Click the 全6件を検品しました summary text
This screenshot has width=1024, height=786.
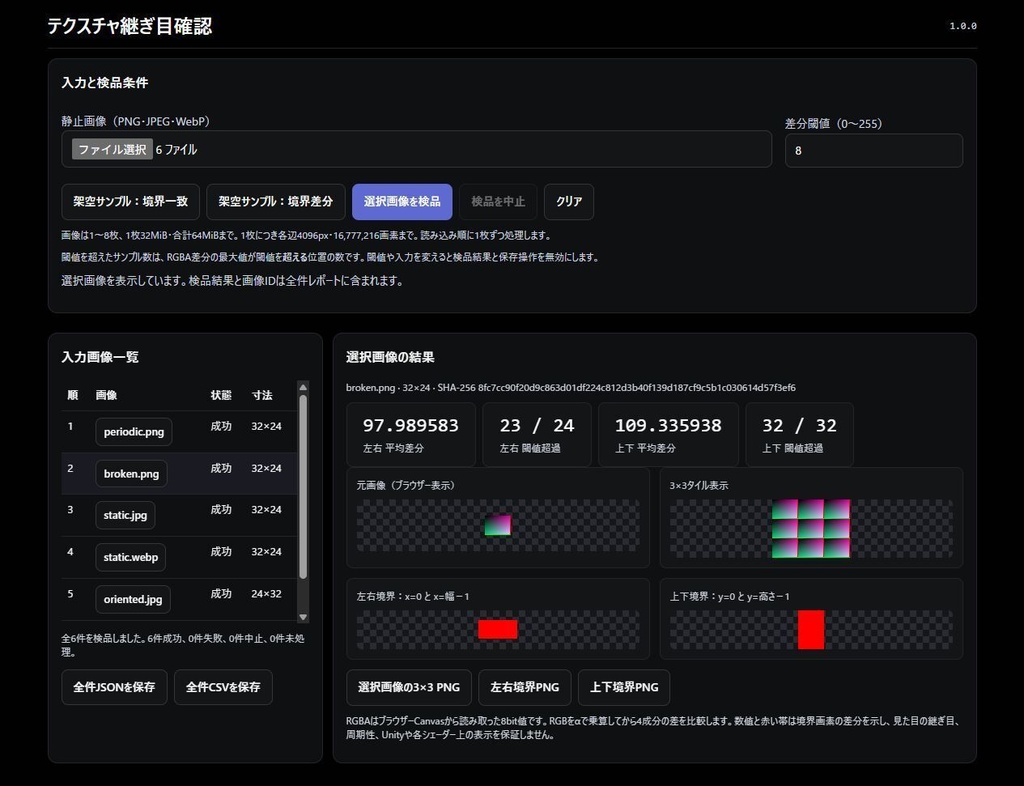tap(183, 645)
